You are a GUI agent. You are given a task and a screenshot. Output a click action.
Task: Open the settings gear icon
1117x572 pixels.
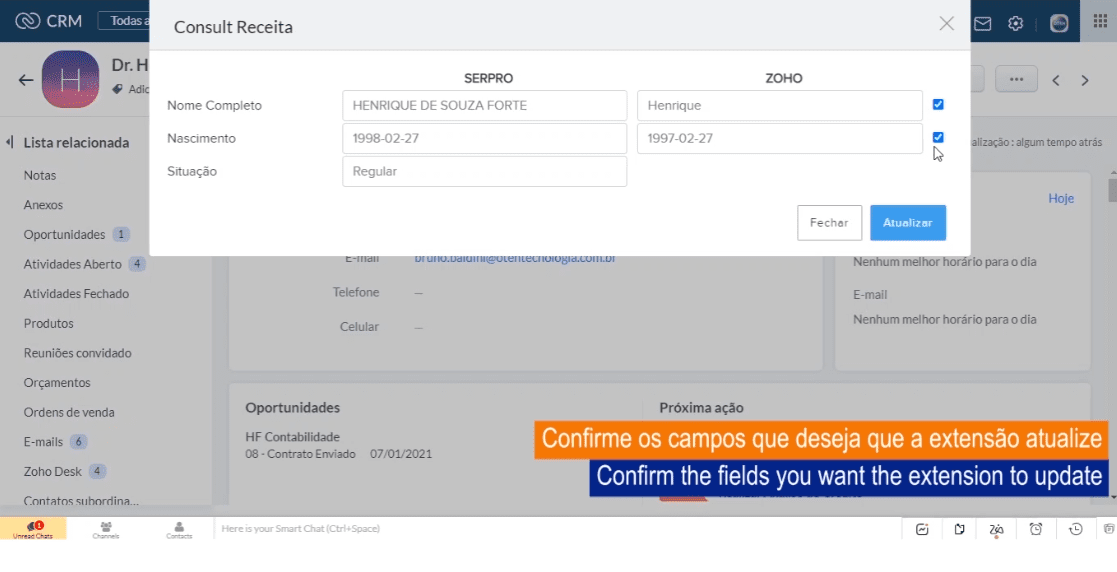point(1015,23)
